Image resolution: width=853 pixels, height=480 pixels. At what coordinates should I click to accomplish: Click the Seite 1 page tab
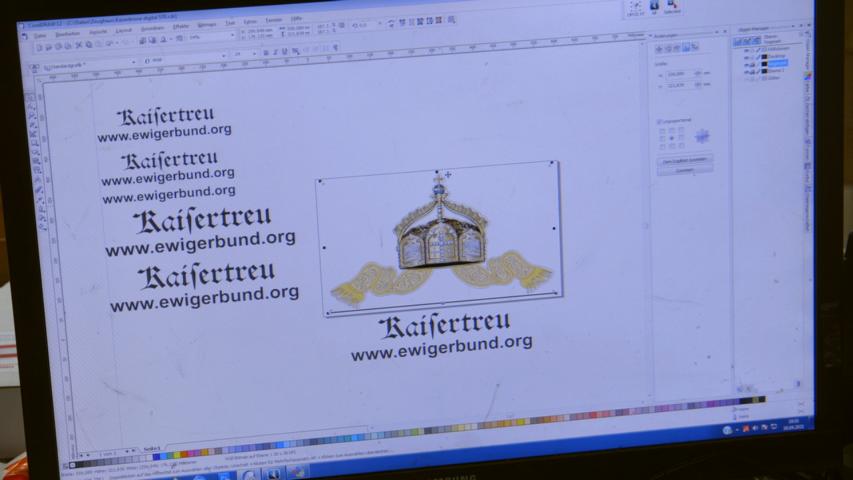151,449
